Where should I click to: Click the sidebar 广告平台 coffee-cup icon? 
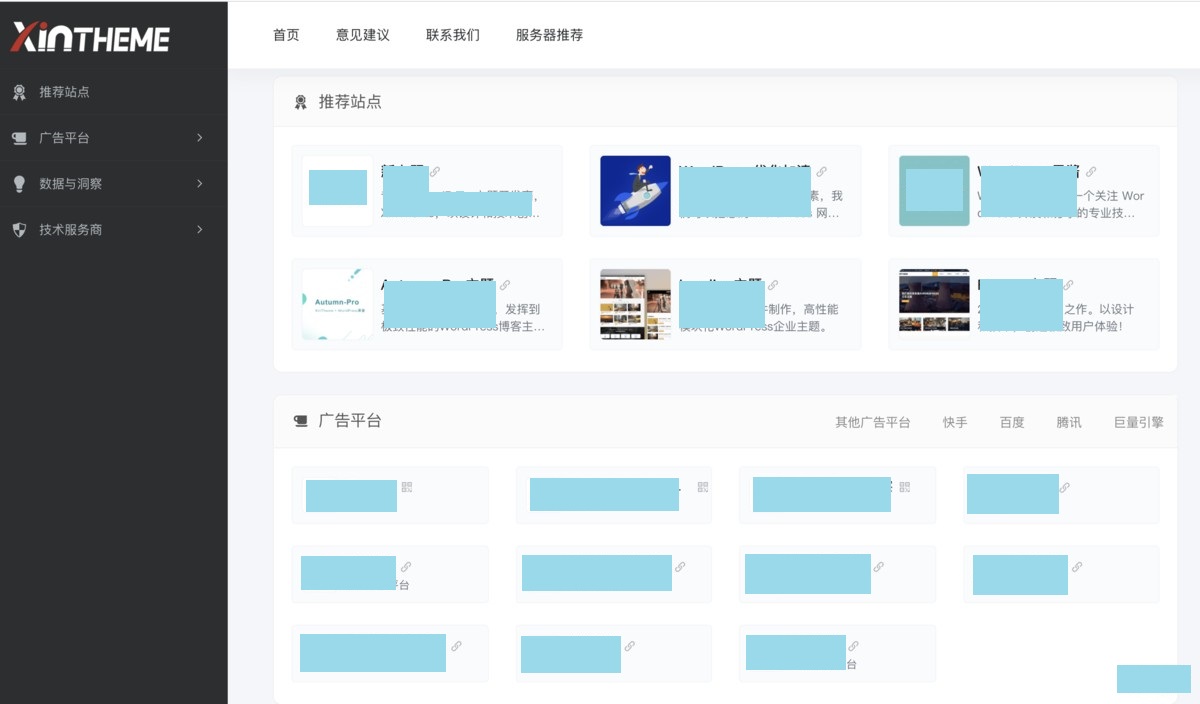(x=19, y=138)
